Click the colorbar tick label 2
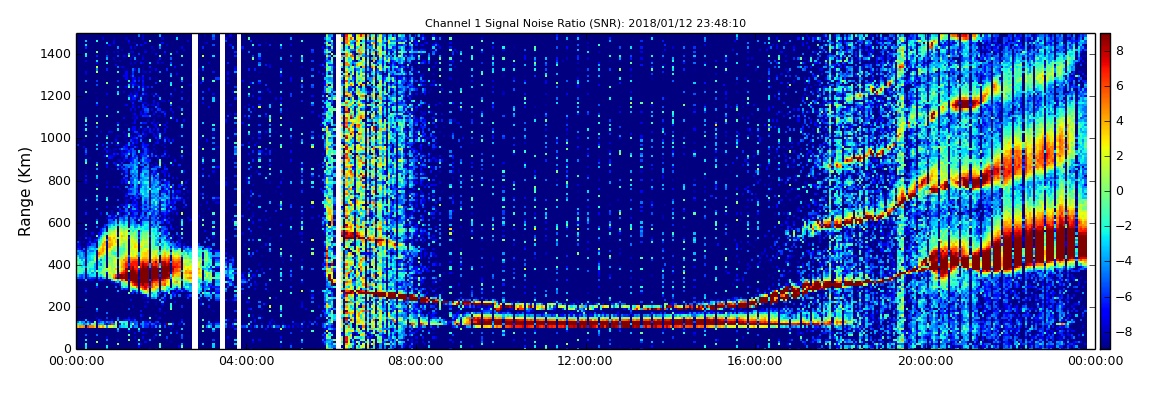The width and height of the screenshot is (1150, 407). pos(1120,155)
